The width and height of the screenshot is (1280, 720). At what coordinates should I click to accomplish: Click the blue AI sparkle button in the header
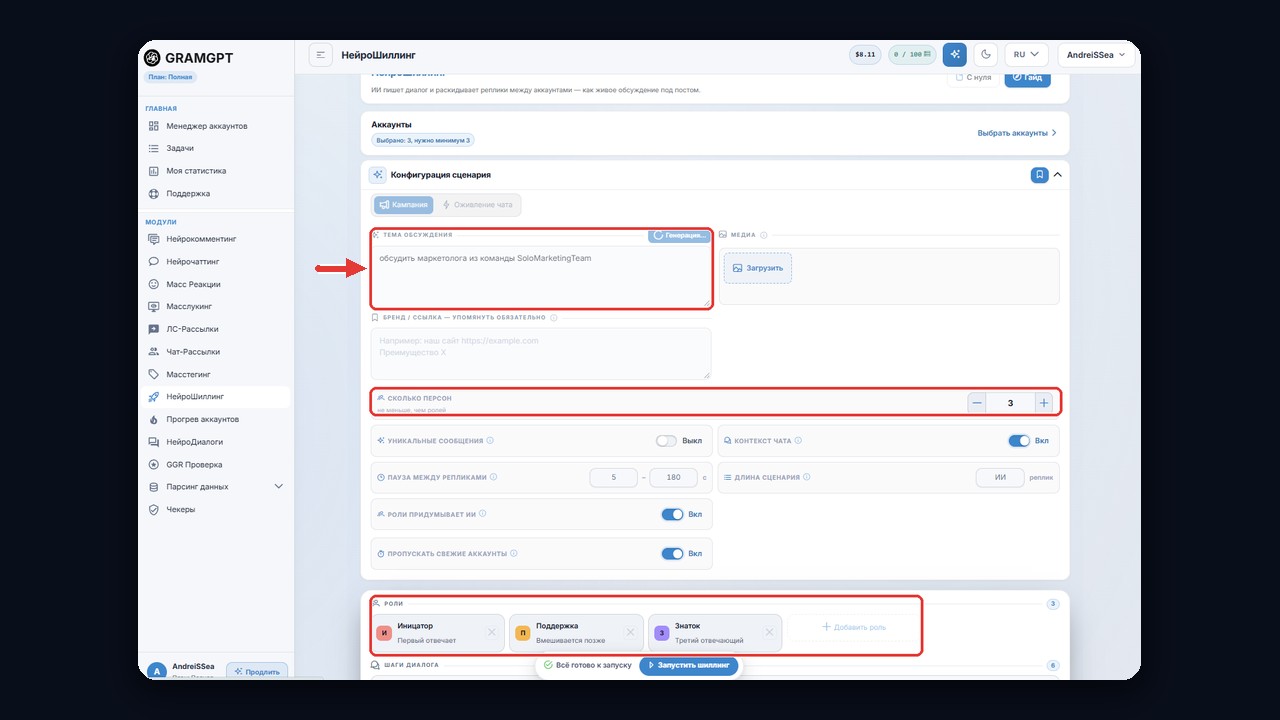tap(955, 55)
